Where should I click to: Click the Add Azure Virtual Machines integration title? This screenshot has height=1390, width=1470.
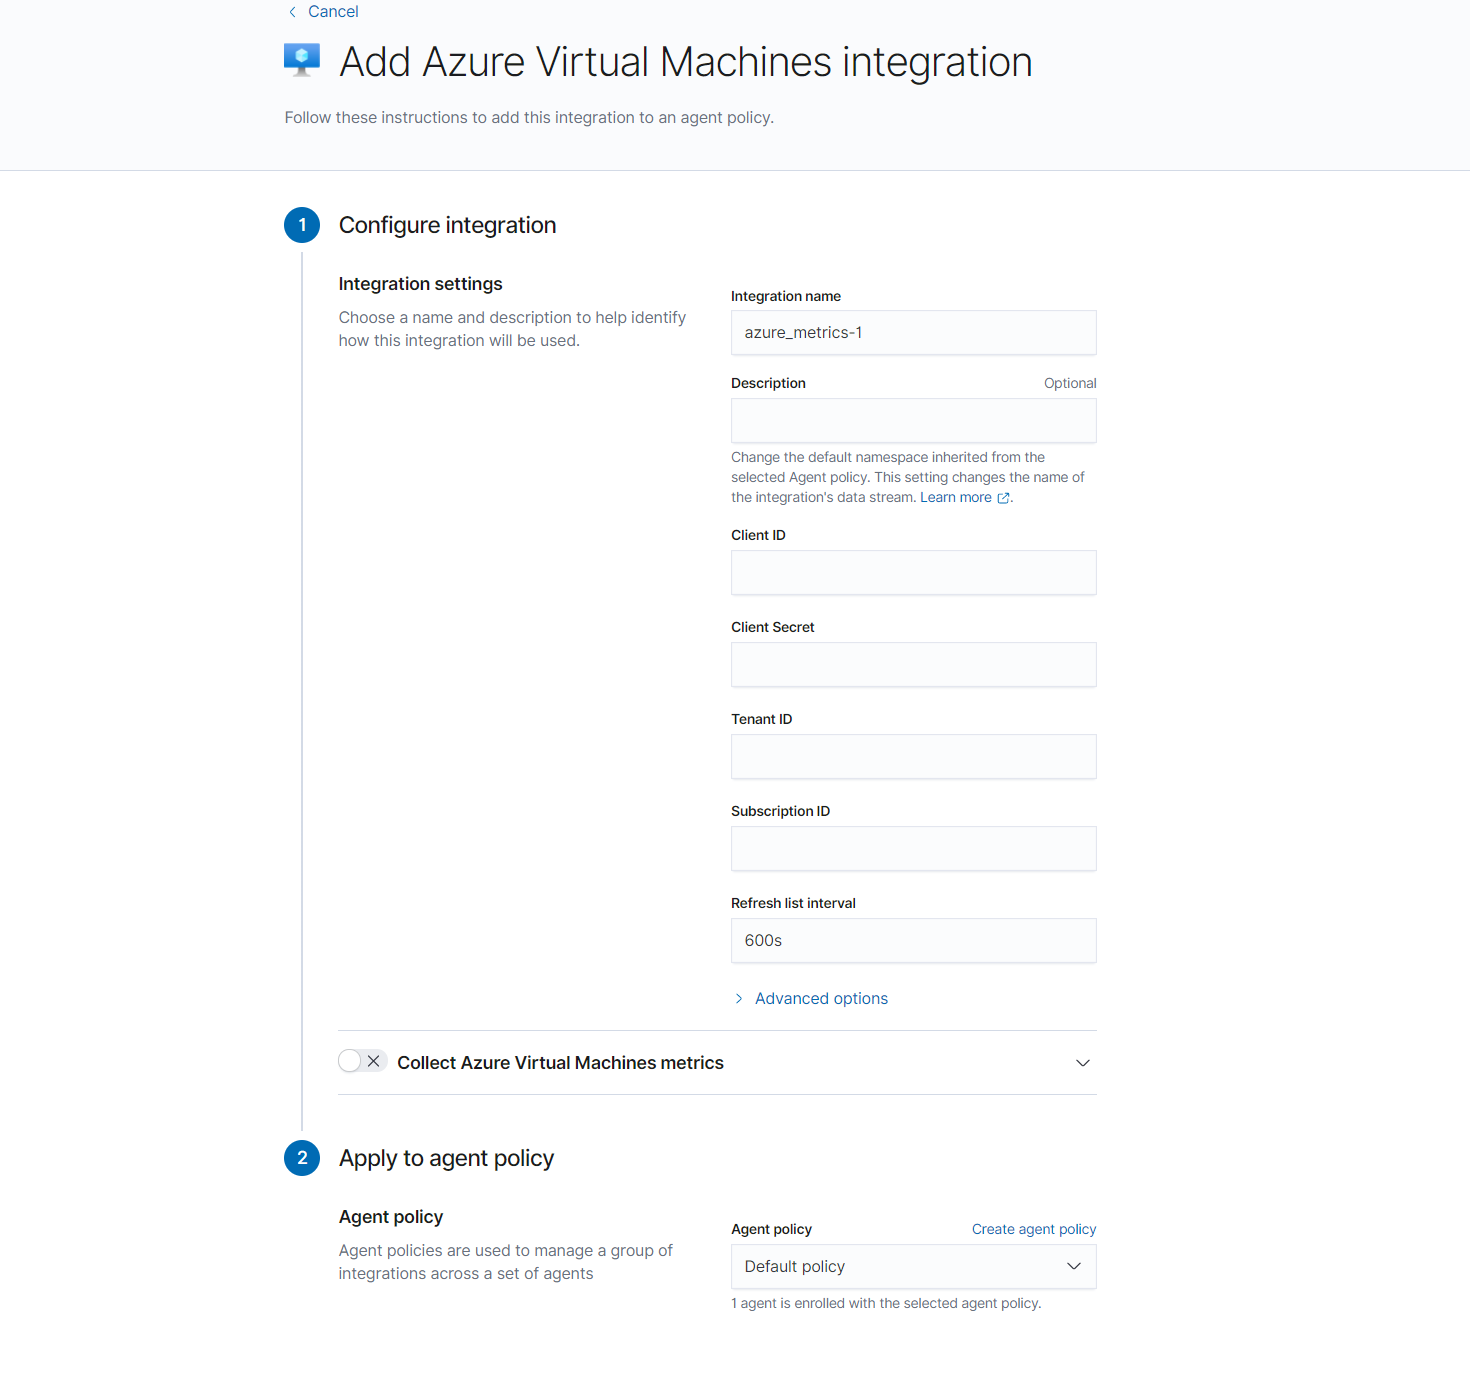click(686, 62)
